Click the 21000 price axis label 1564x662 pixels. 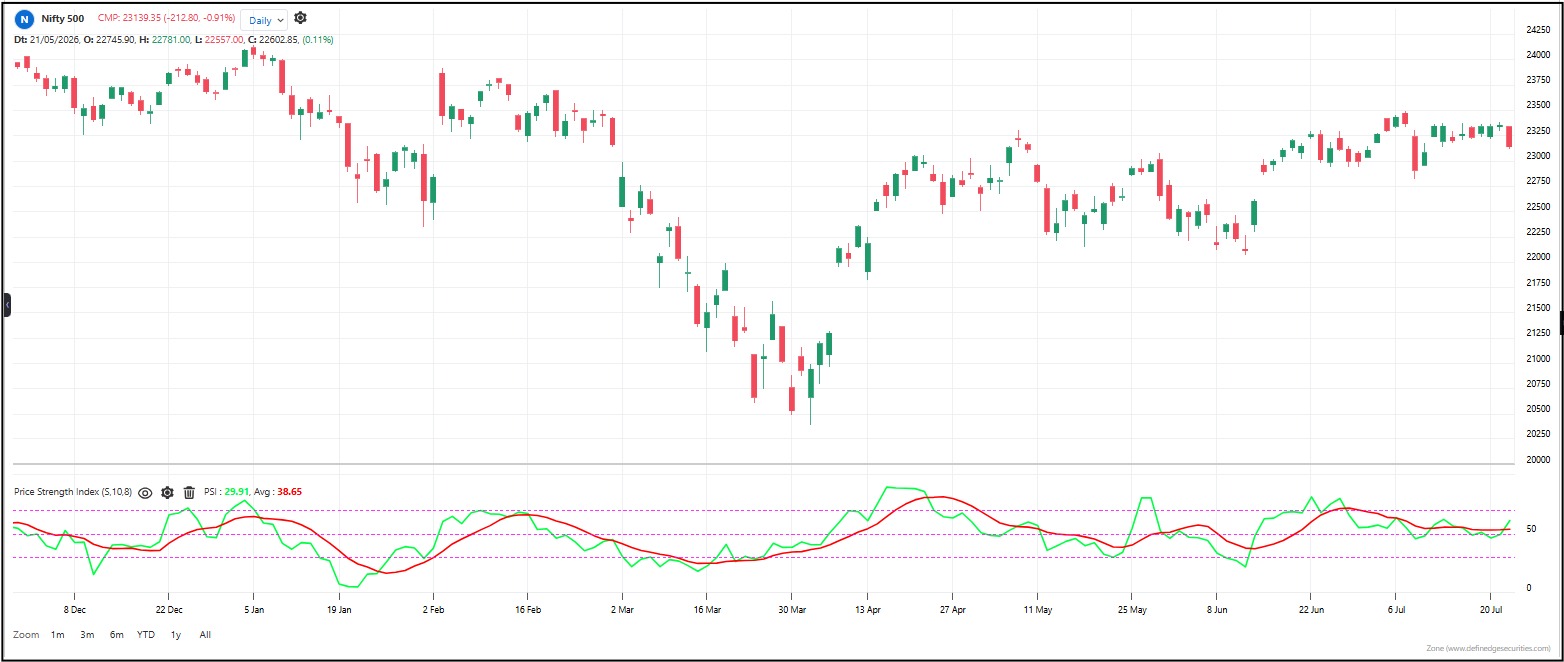(1537, 359)
